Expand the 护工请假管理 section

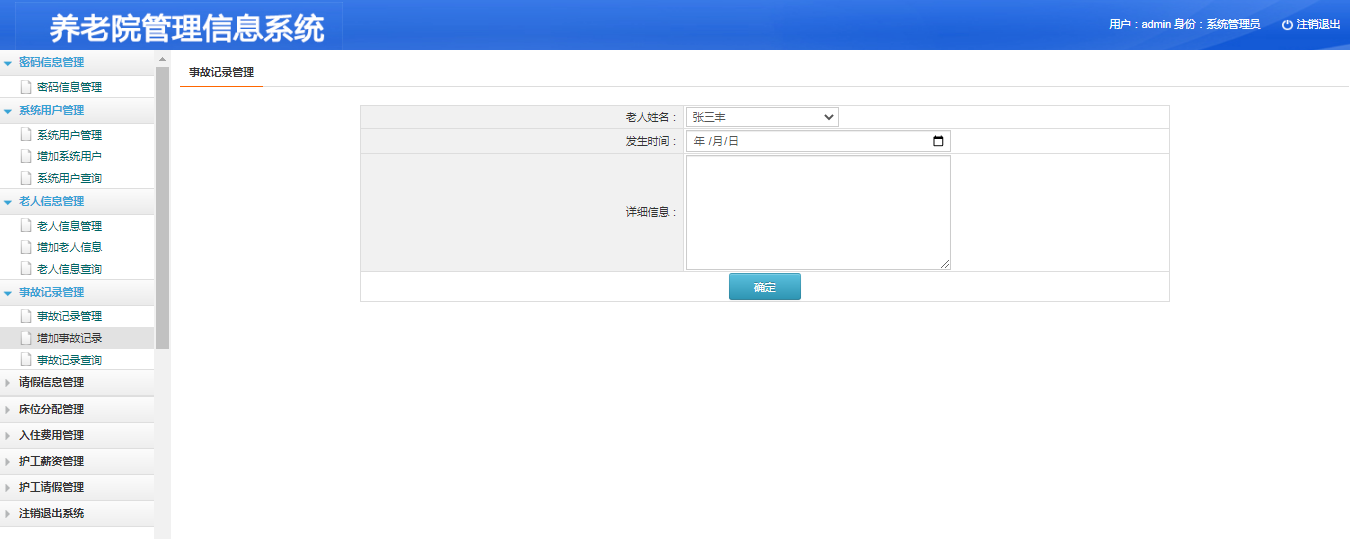tap(77, 487)
